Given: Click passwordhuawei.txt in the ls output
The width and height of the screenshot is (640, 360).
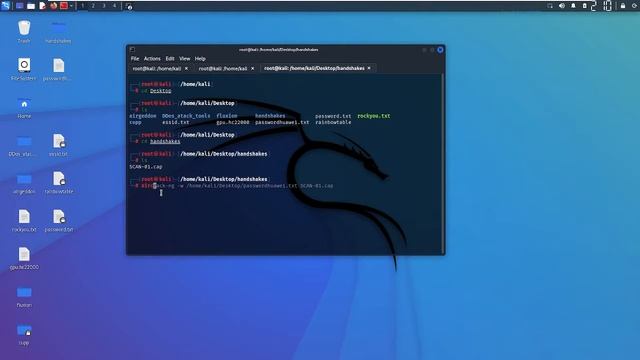Looking at the screenshot, I should pos(282,122).
